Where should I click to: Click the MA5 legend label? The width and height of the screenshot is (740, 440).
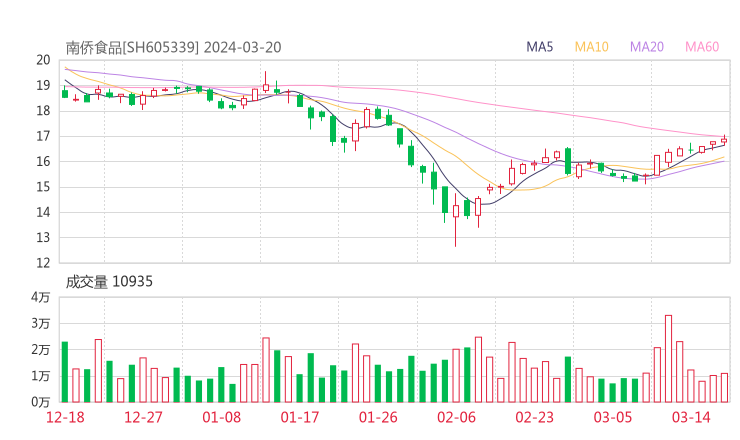pos(539,47)
